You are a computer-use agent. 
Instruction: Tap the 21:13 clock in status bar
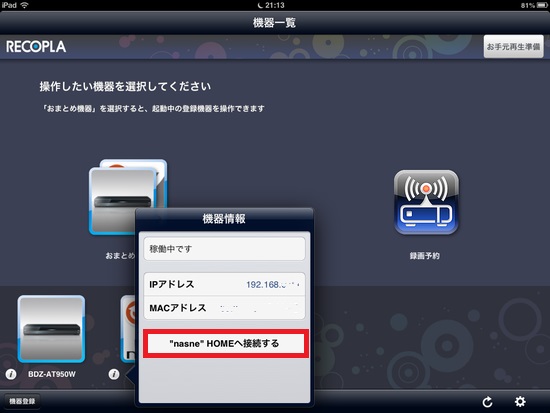(275, 5)
